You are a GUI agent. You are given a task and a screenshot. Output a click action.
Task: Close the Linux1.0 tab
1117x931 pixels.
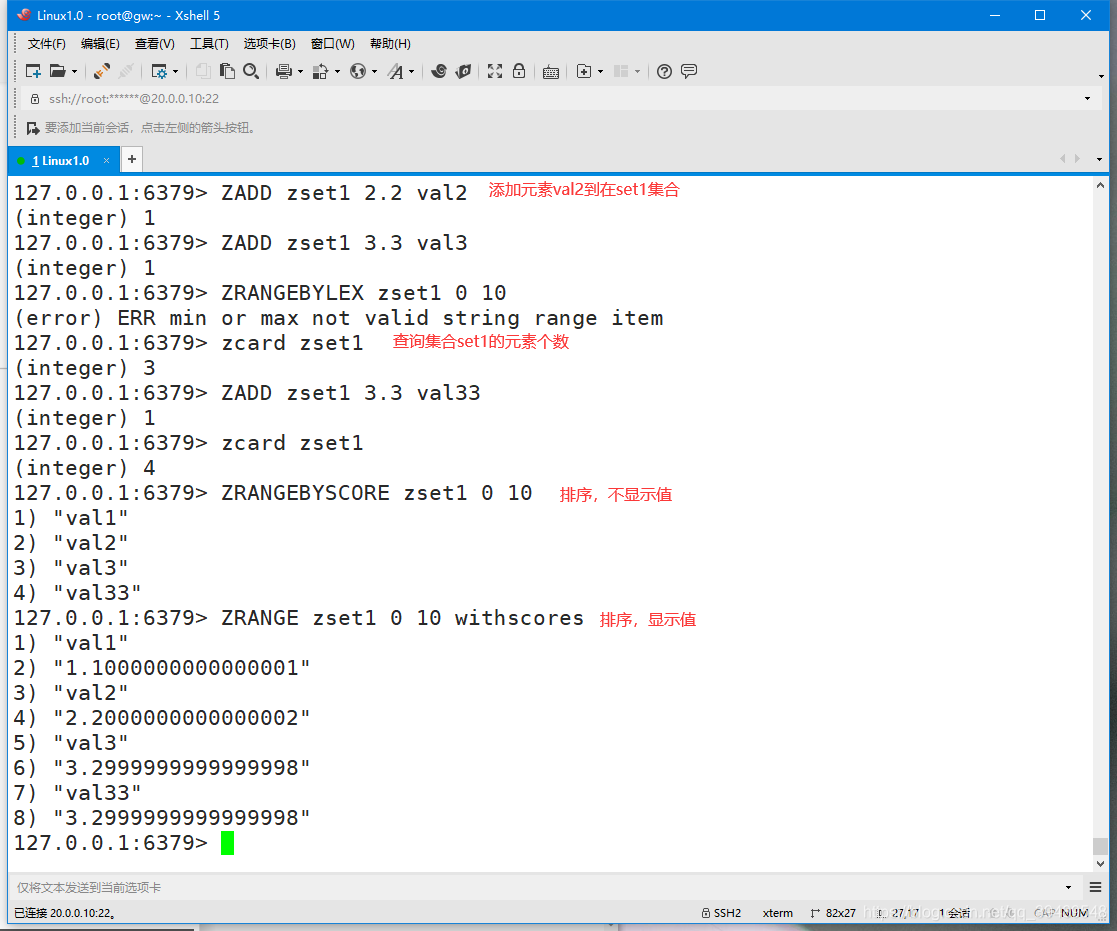106,161
